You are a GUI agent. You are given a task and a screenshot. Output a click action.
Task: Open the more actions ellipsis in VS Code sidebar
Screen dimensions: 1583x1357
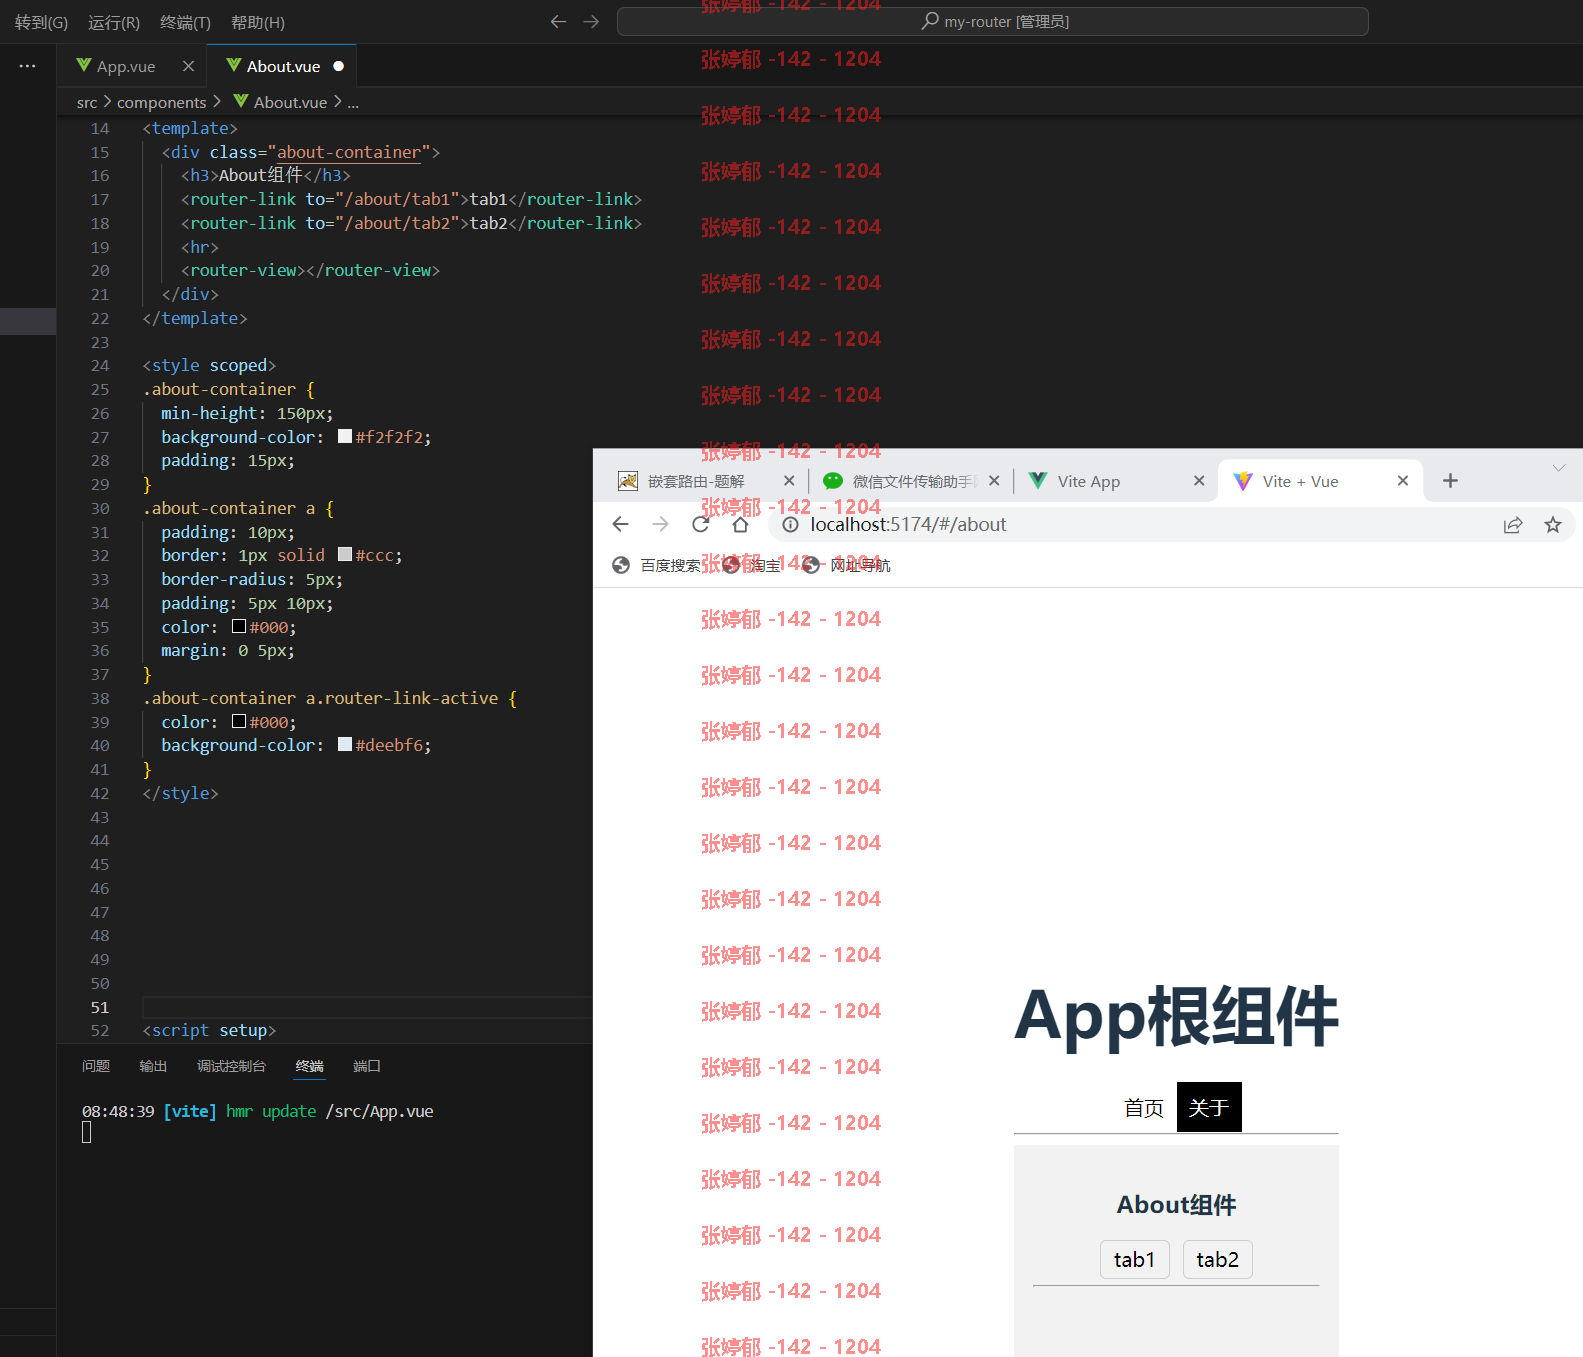27,66
